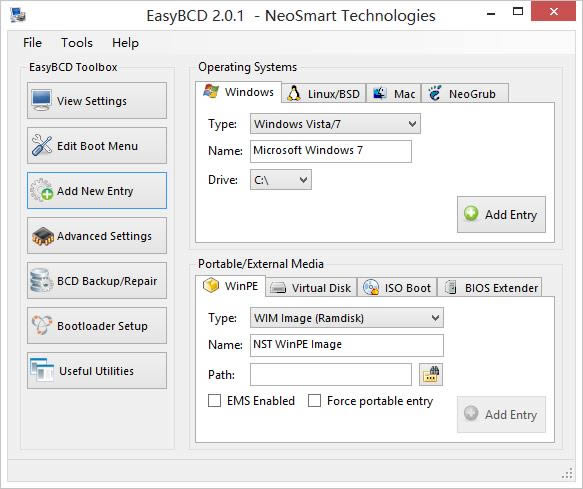Click the Bootloader Setup arrows icon
Viewport: 583px width, 489px height.
(42, 325)
